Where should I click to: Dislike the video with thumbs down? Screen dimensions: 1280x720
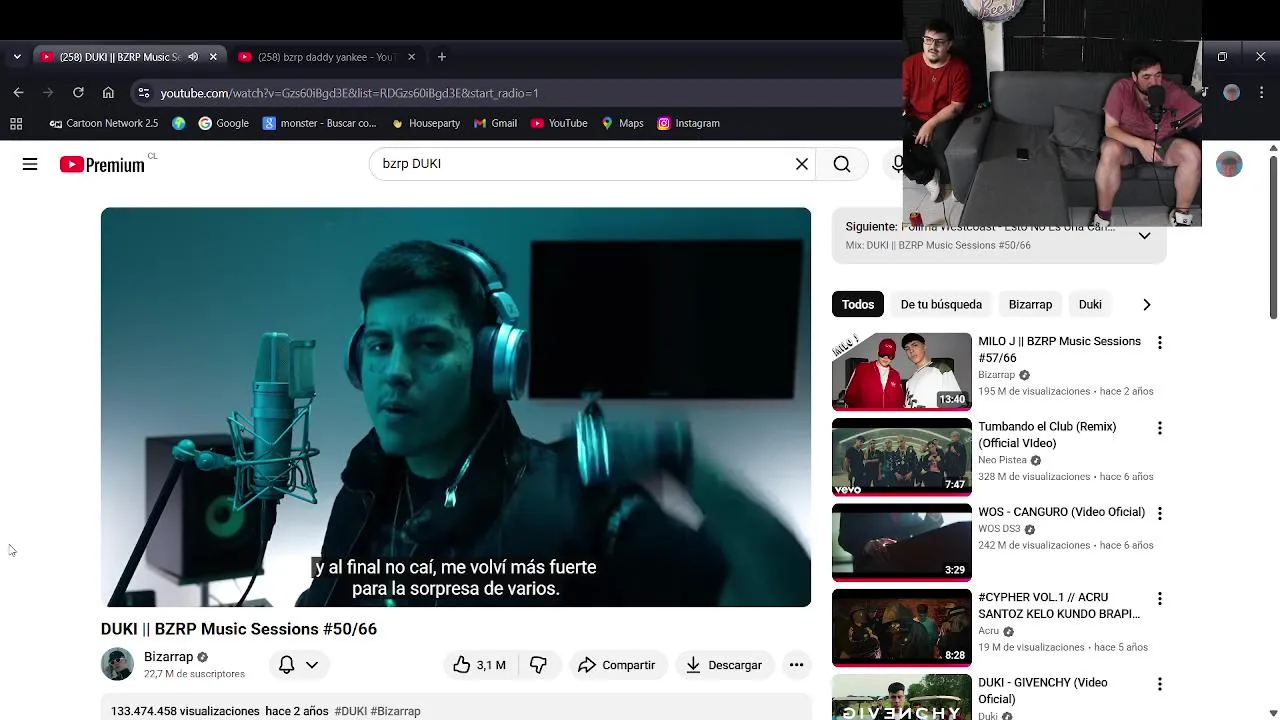click(x=538, y=665)
